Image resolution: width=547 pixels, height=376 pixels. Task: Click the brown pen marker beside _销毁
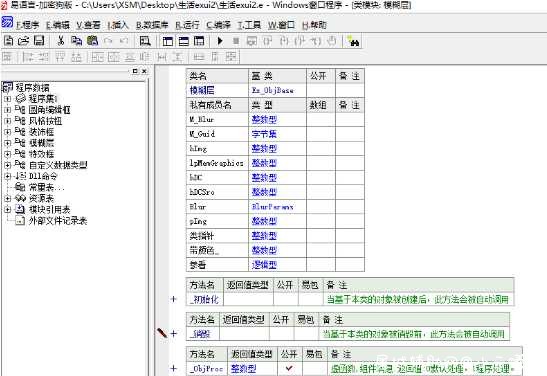click(x=162, y=333)
